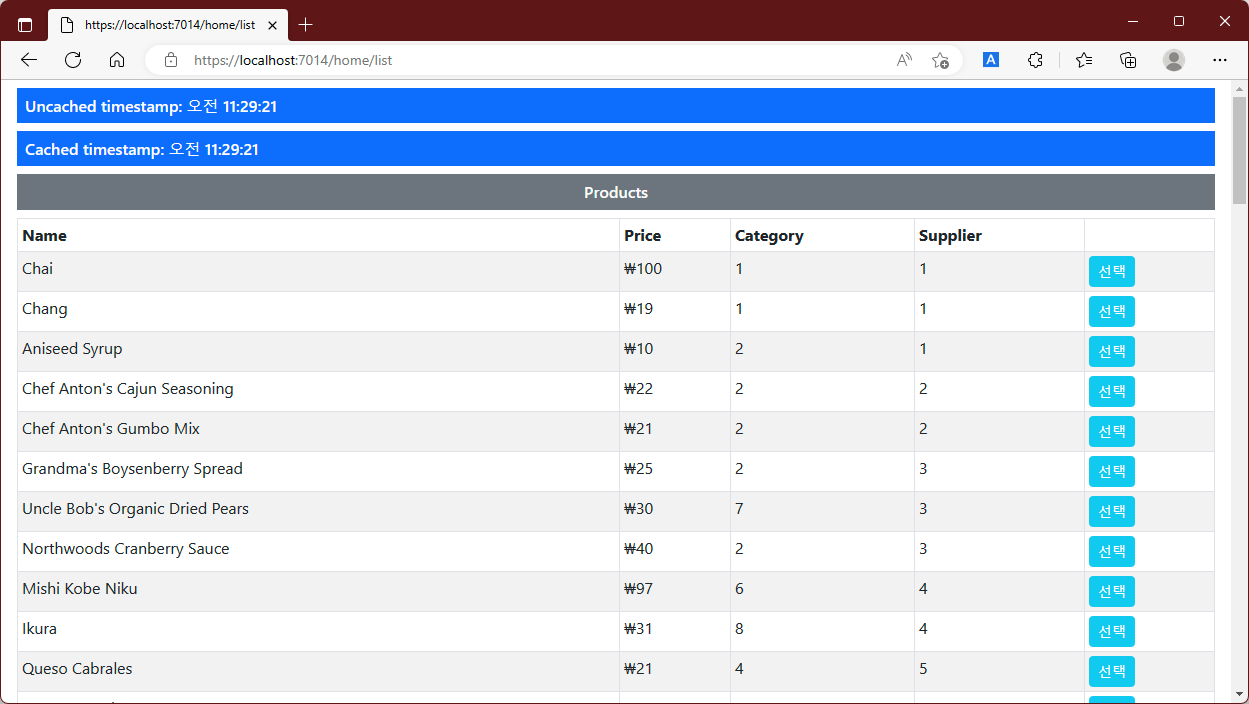
Task: Click Uncle Bob's Organic Dried Pears name
Action: 135,509
